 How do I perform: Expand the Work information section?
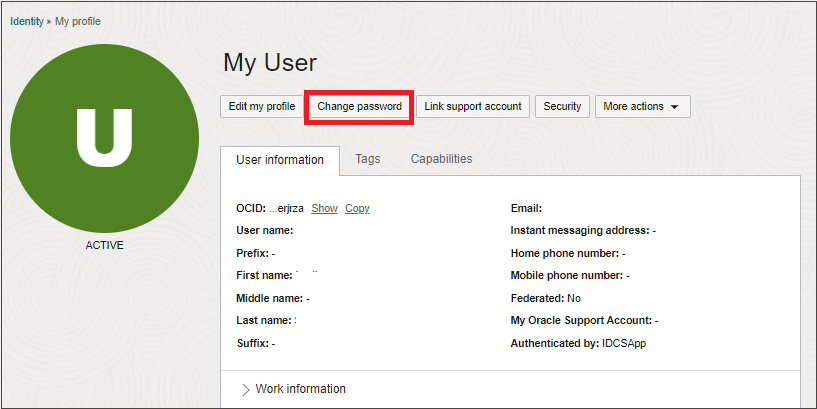tap(300, 389)
